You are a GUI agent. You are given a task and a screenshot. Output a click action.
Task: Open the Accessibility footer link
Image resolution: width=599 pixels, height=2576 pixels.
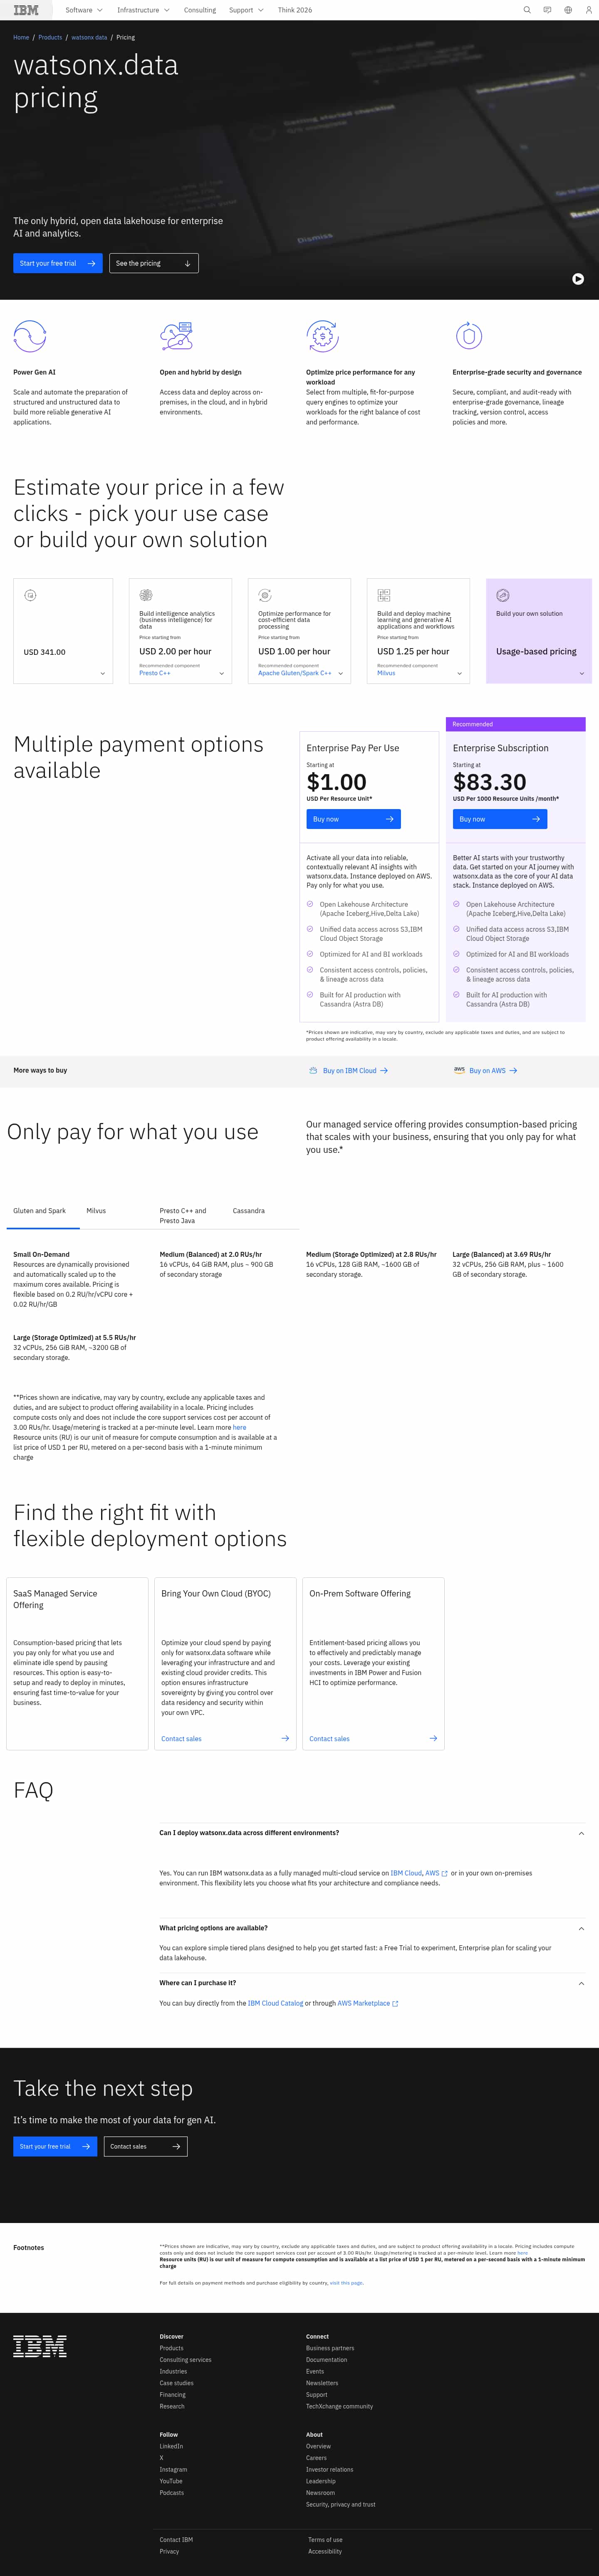click(325, 2551)
